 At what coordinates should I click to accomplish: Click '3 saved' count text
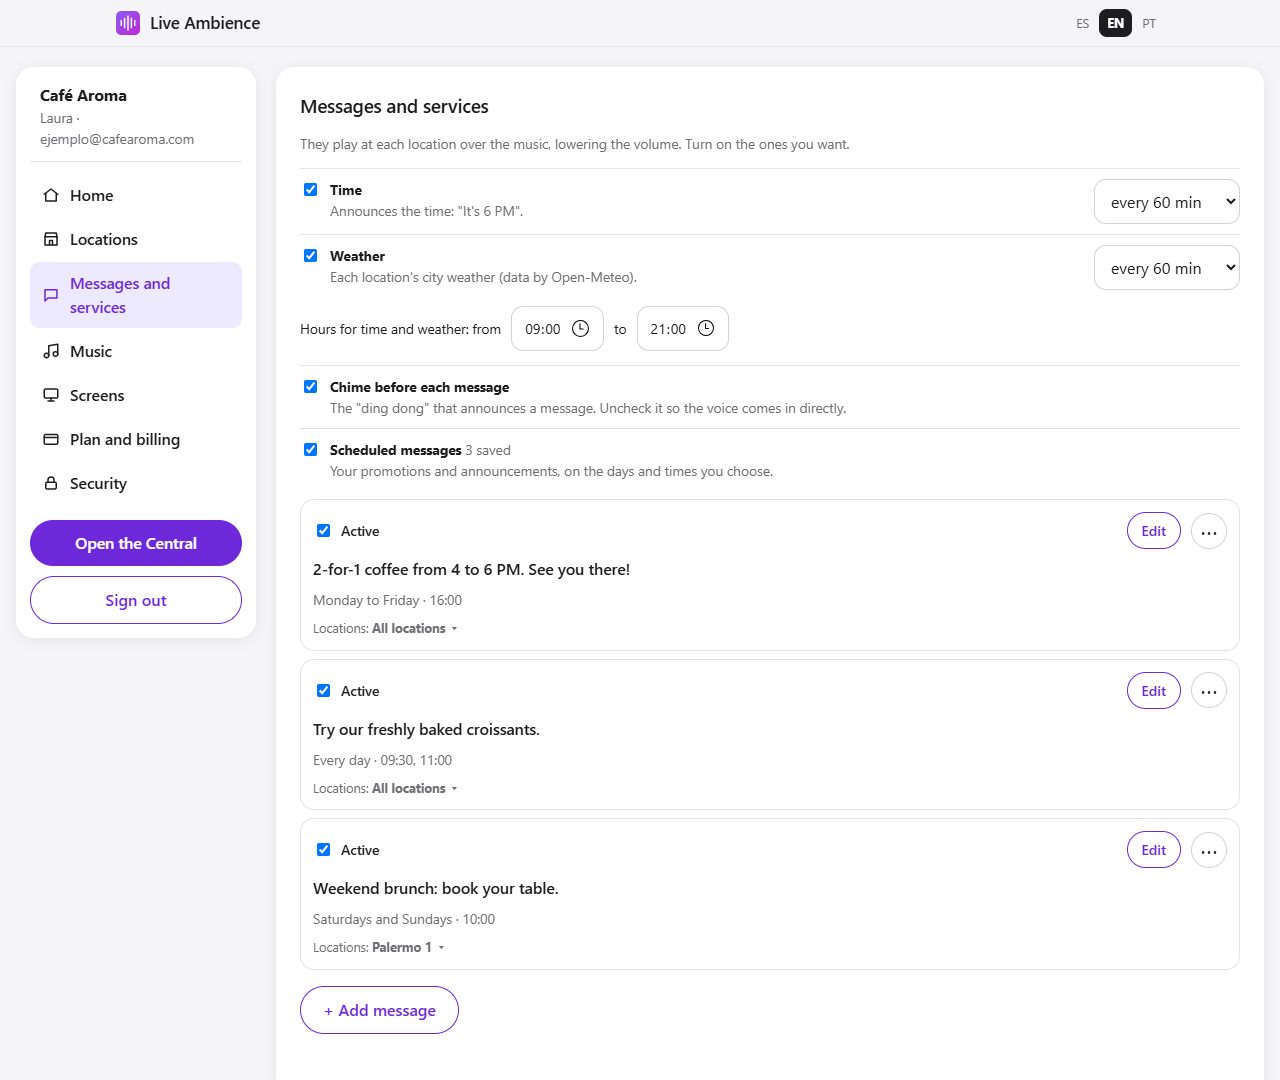488,451
